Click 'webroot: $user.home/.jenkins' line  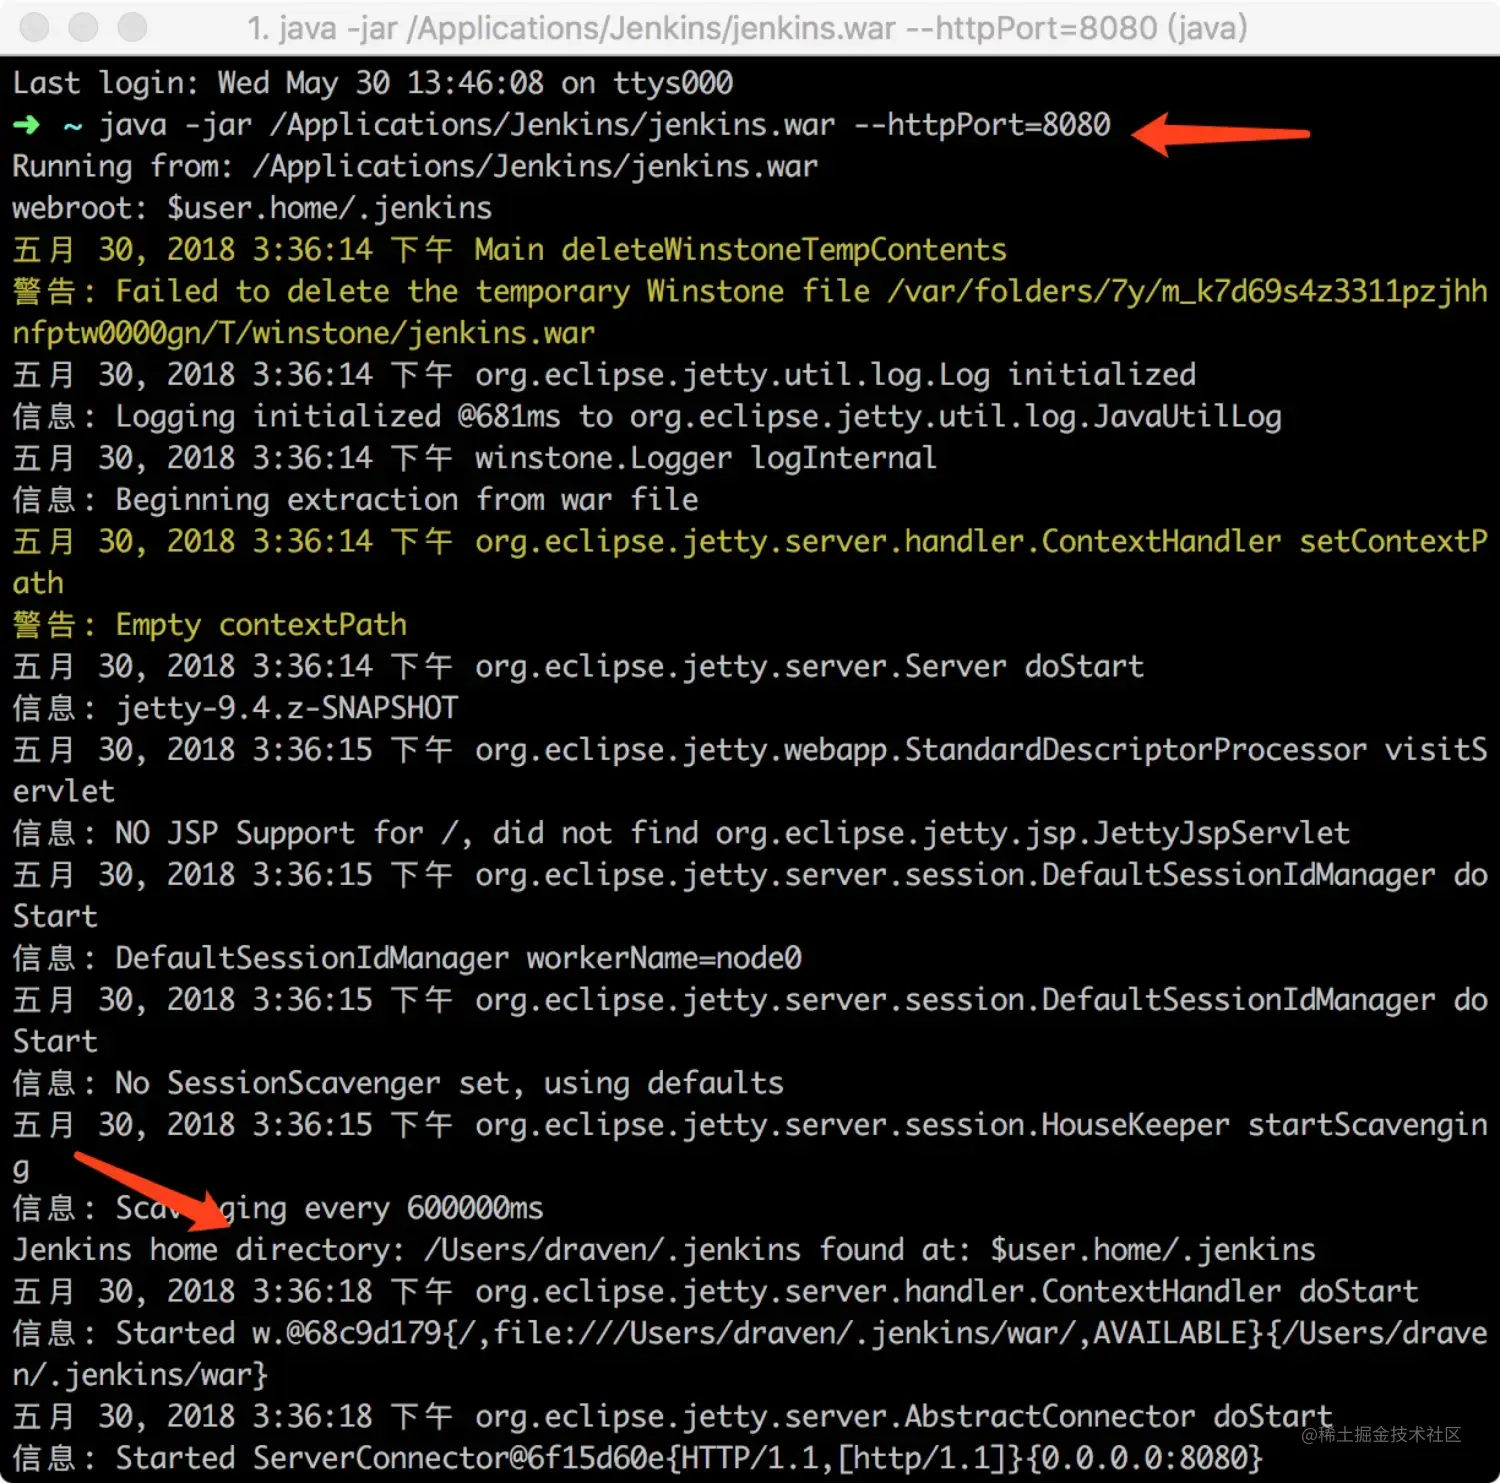click(x=252, y=208)
